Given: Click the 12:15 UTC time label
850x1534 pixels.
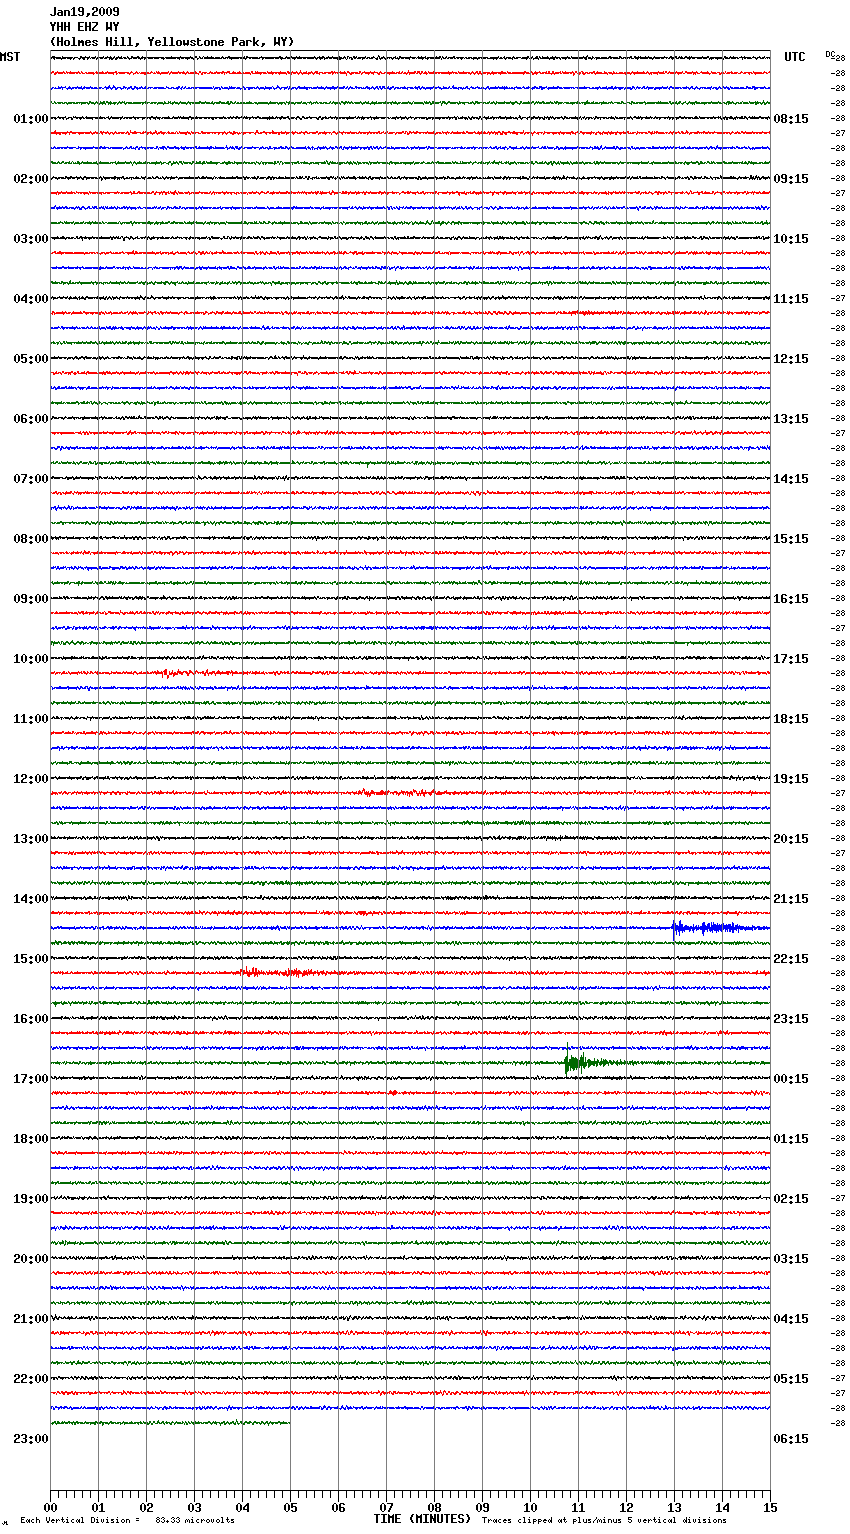Looking at the screenshot, I should tap(791, 359).
